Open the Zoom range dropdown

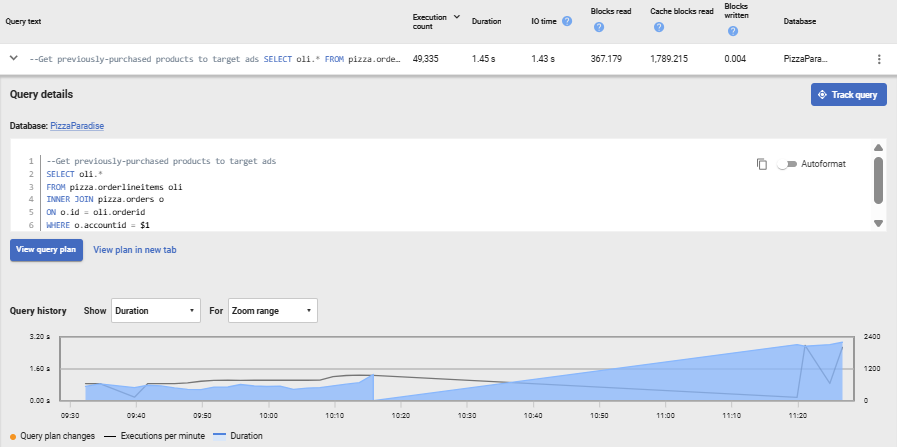272,311
